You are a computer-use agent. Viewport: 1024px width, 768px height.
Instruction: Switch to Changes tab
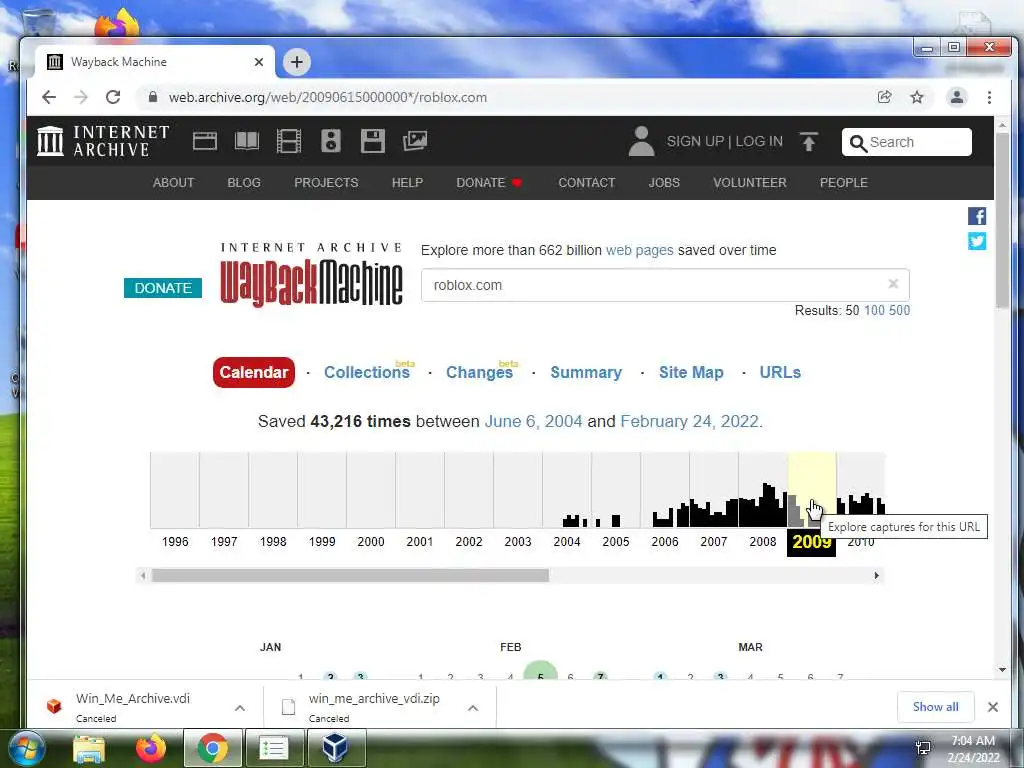[479, 372]
